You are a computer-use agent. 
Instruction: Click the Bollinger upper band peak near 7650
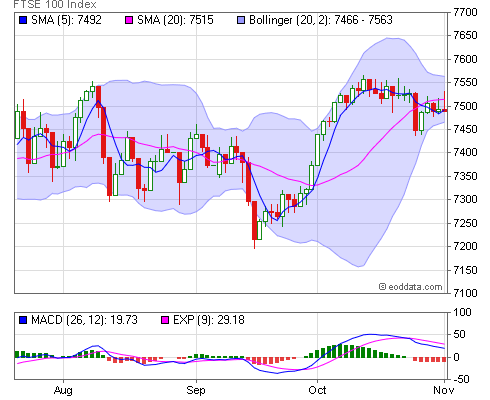coord(392,38)
